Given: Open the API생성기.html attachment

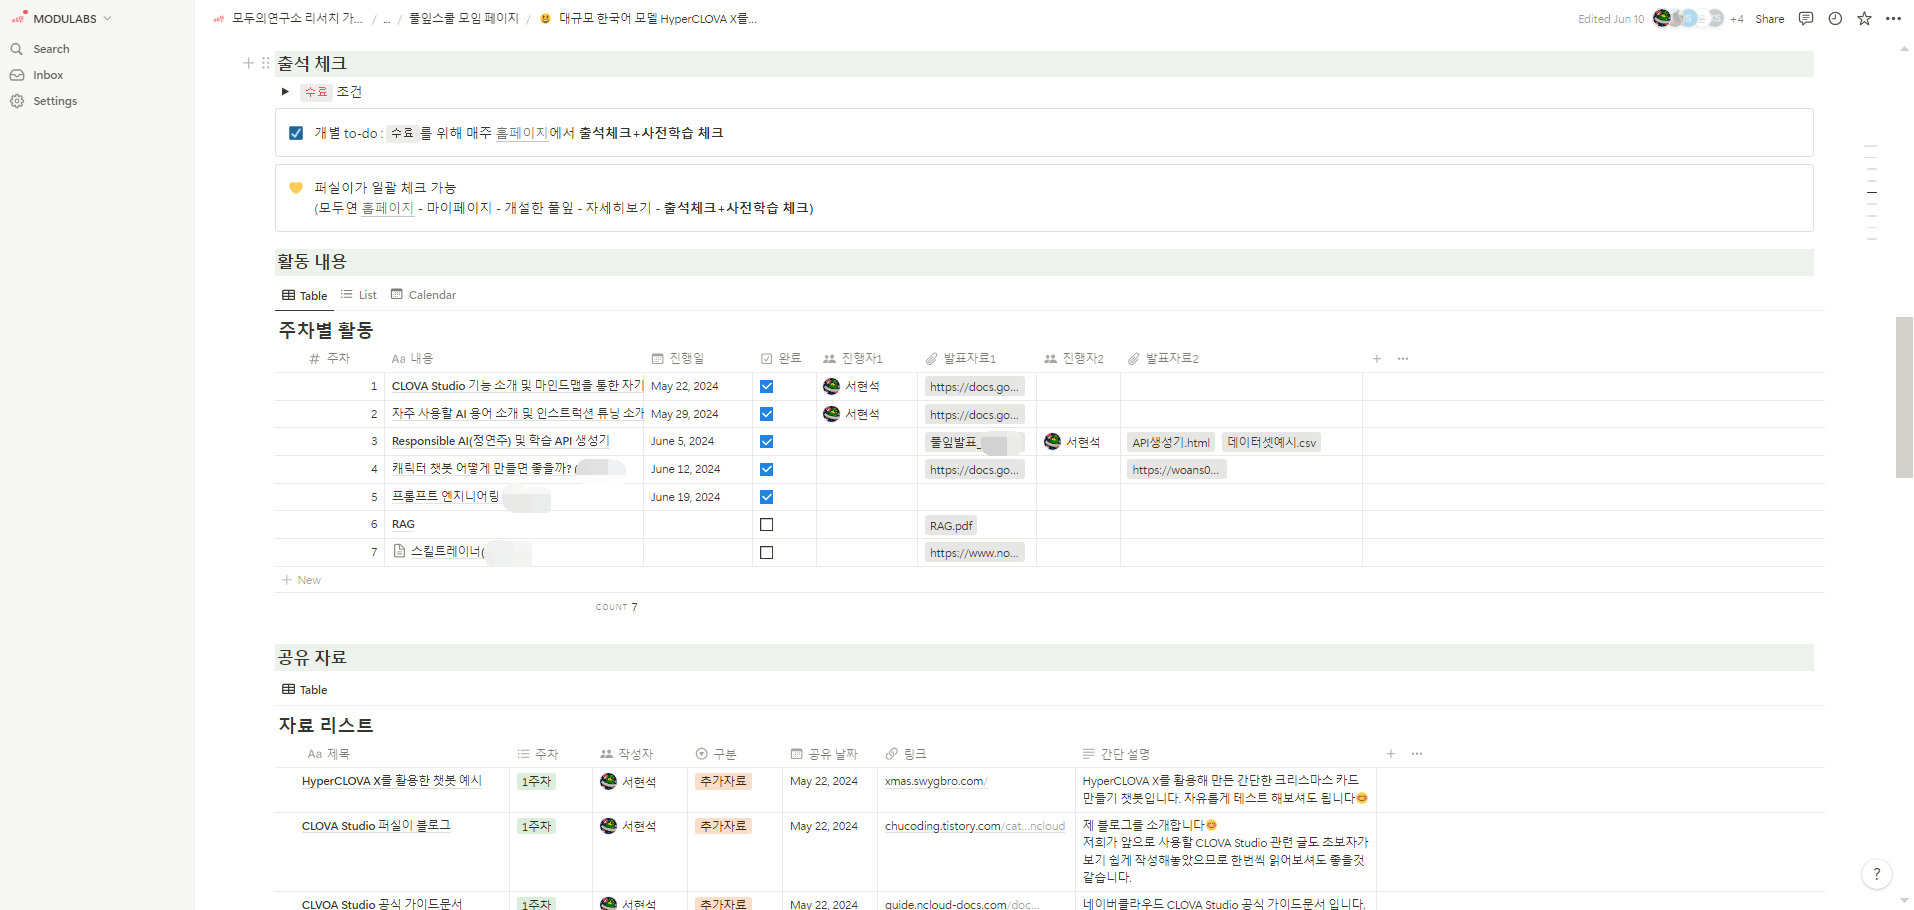Looking at the screenshot, I should click(1170, 442).
